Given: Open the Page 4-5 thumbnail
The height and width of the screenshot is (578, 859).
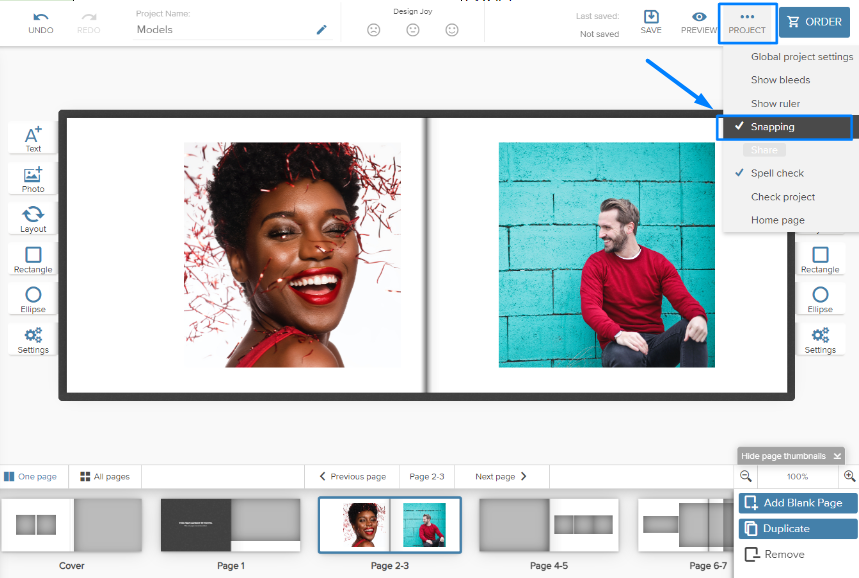Looking at the screenshot, I should click(x=549, y=525).
